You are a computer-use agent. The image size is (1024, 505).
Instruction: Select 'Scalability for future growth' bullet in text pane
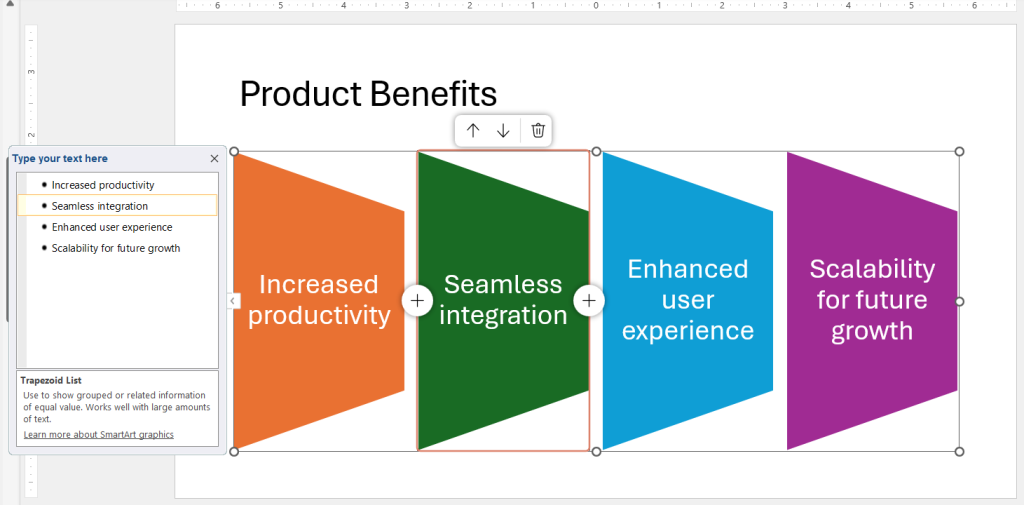tap(116, 248)
